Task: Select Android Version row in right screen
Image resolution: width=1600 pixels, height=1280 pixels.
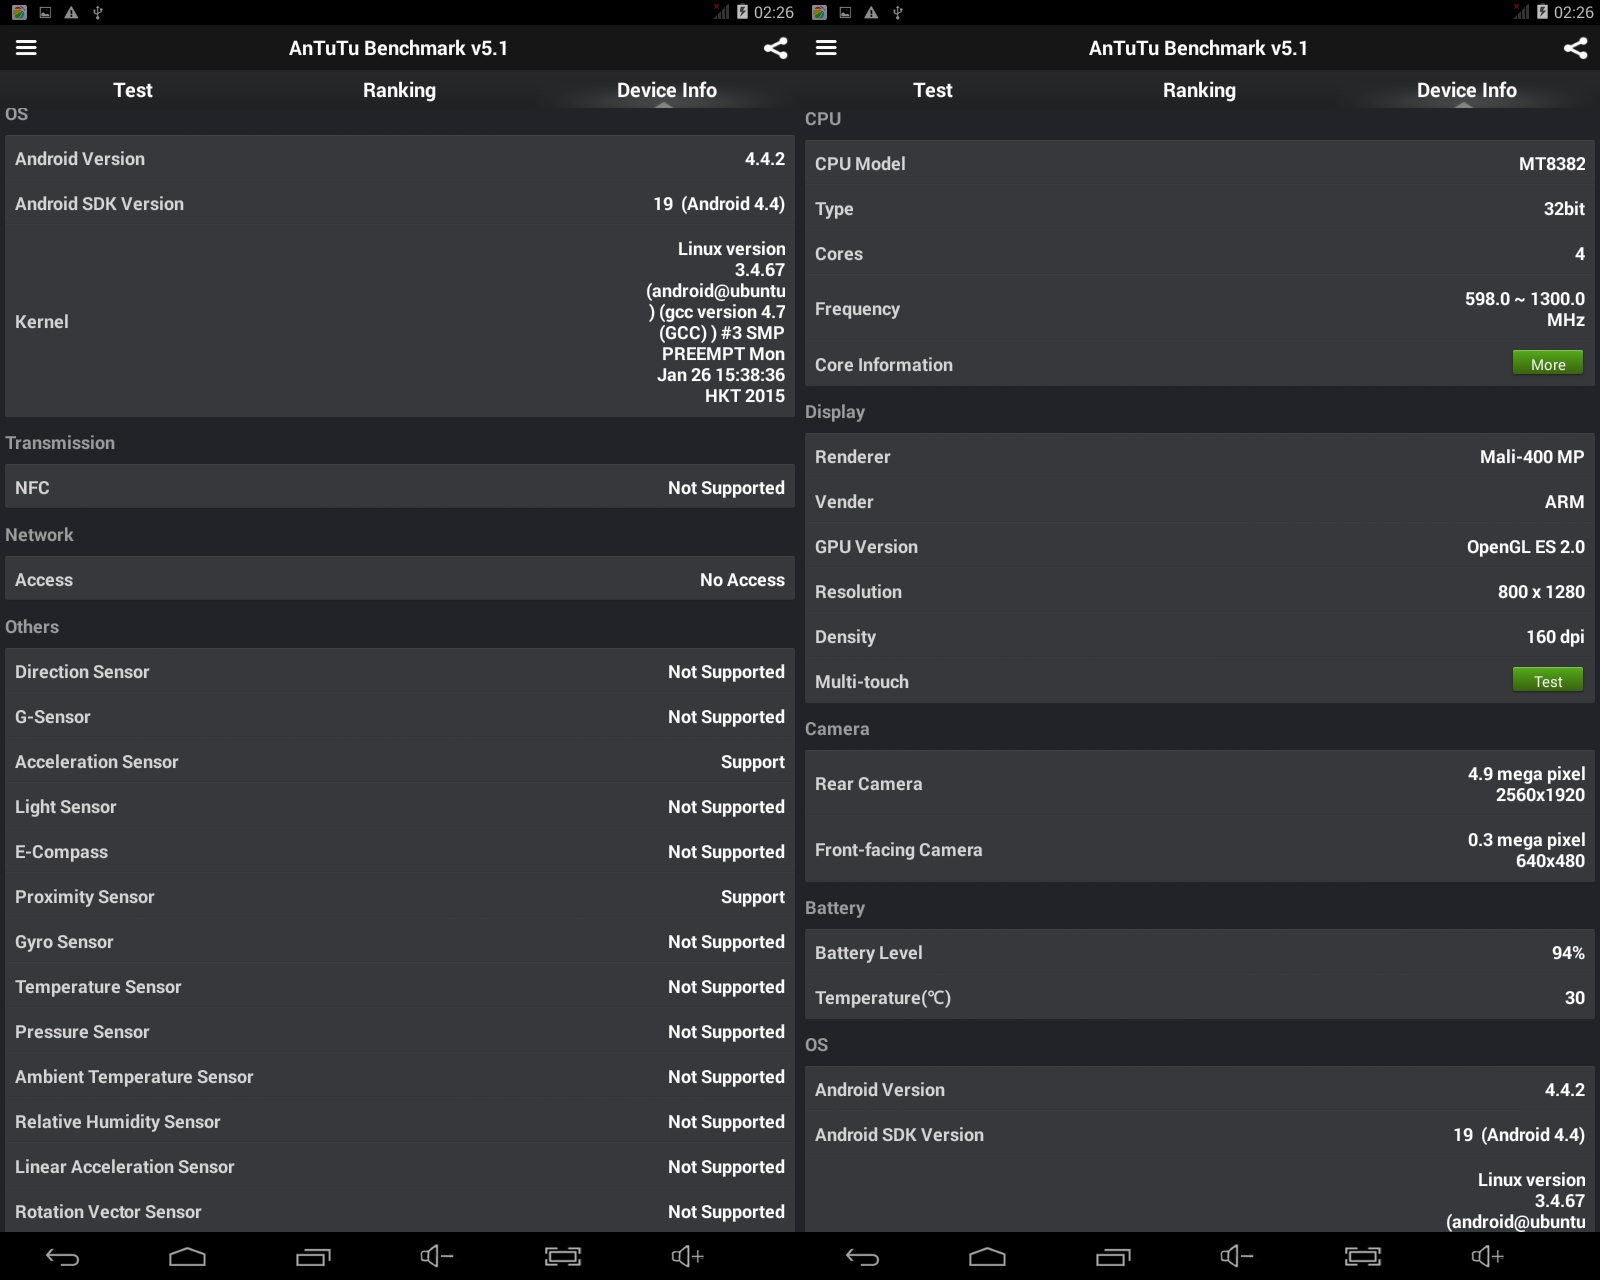Action: 1199,1089
